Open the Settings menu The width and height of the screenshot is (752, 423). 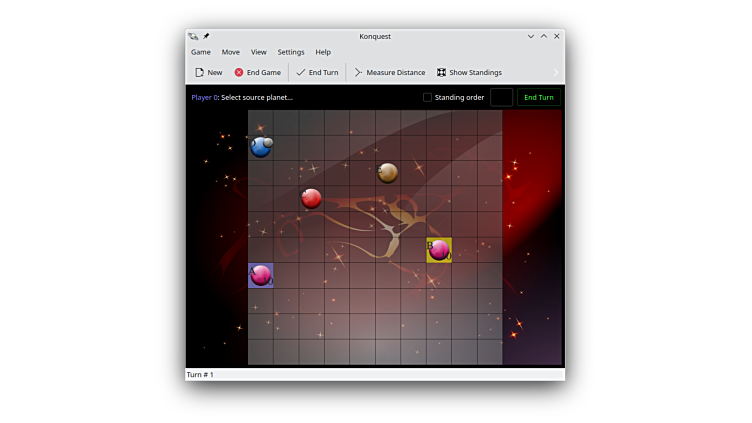point(291,52)
